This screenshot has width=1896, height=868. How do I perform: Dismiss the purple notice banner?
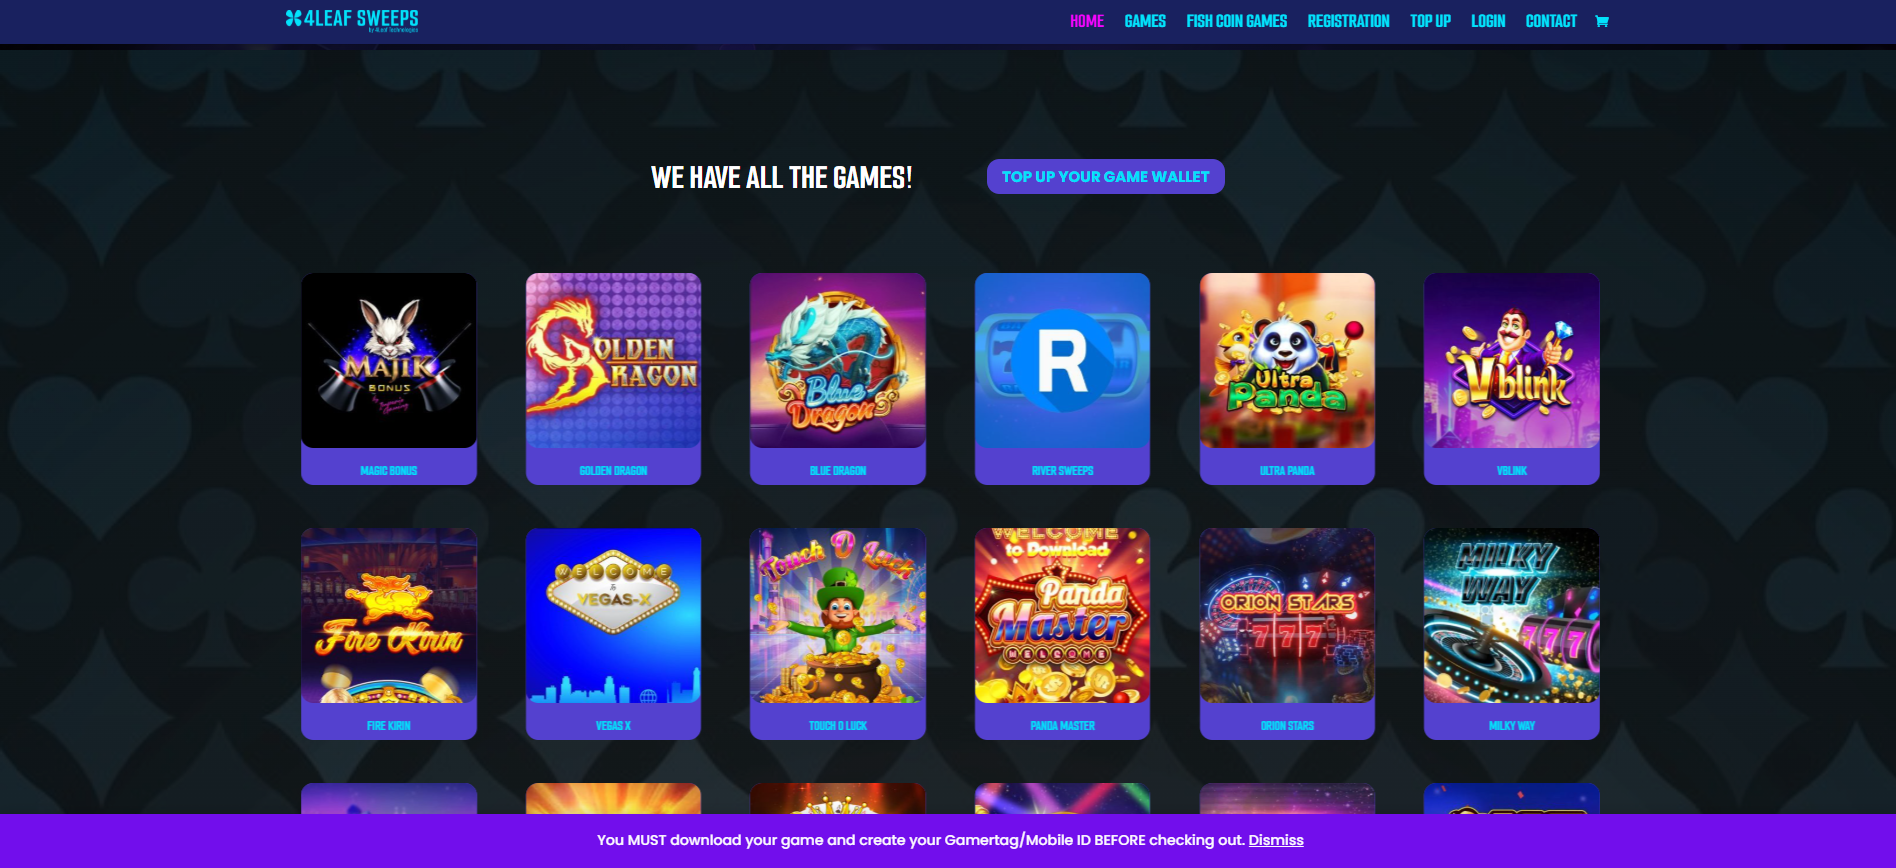coord(1276,840)
